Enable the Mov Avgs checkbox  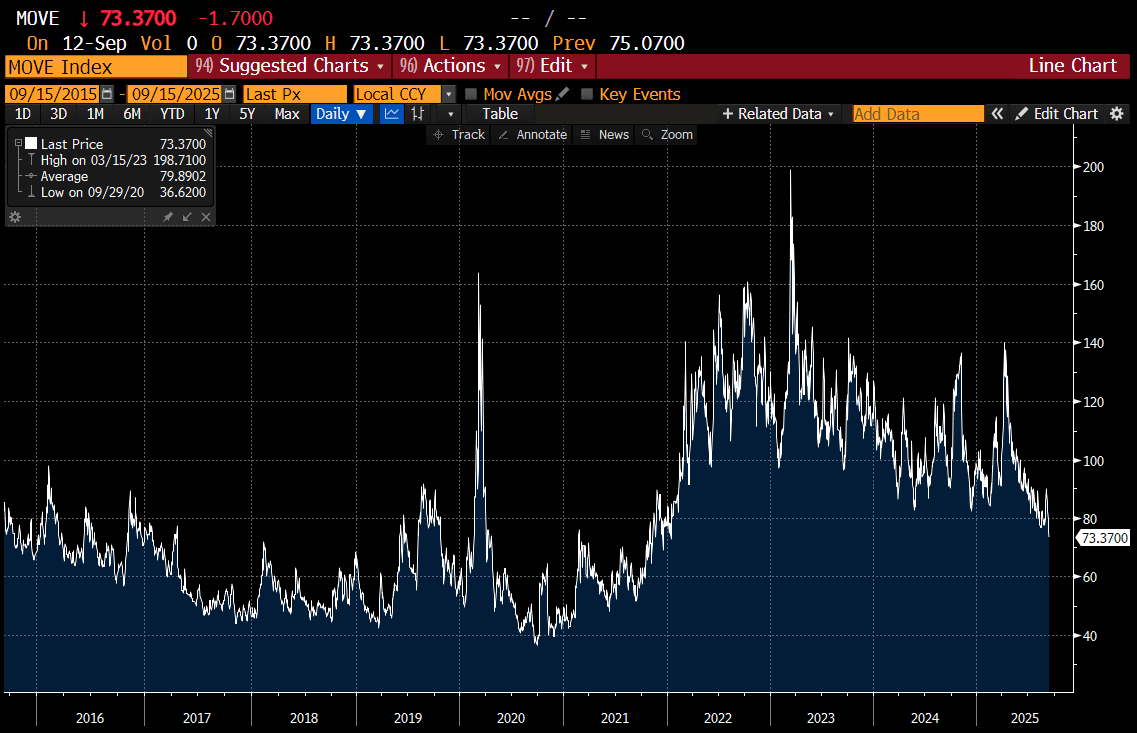pyautogui.click(x=471, y=94)
